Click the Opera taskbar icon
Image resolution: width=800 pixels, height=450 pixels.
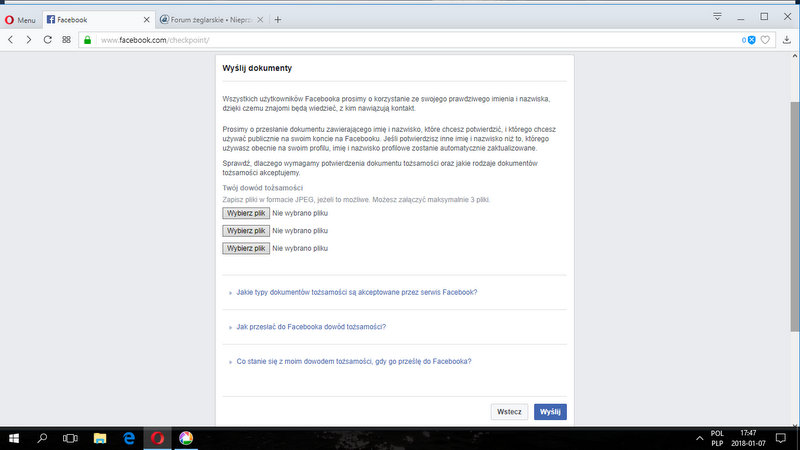pyautogui.click(x=158, y=438)
